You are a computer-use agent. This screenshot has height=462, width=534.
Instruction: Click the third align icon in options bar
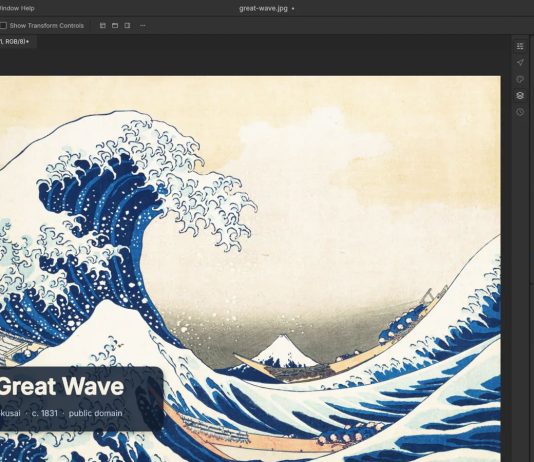click(x=127, y=26)
